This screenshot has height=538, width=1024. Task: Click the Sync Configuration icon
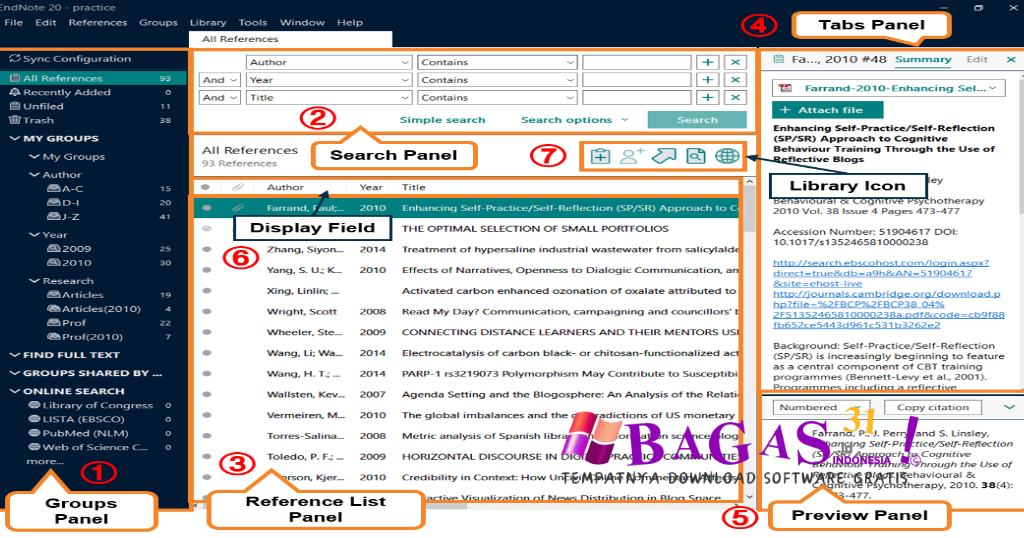pos(14,59)
